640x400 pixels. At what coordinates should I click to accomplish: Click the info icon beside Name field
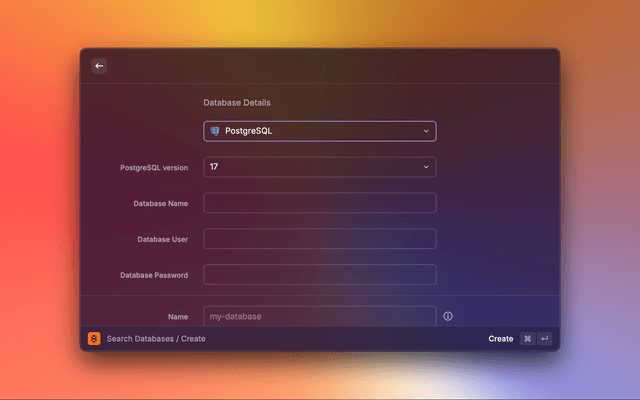tap(448, 316)
